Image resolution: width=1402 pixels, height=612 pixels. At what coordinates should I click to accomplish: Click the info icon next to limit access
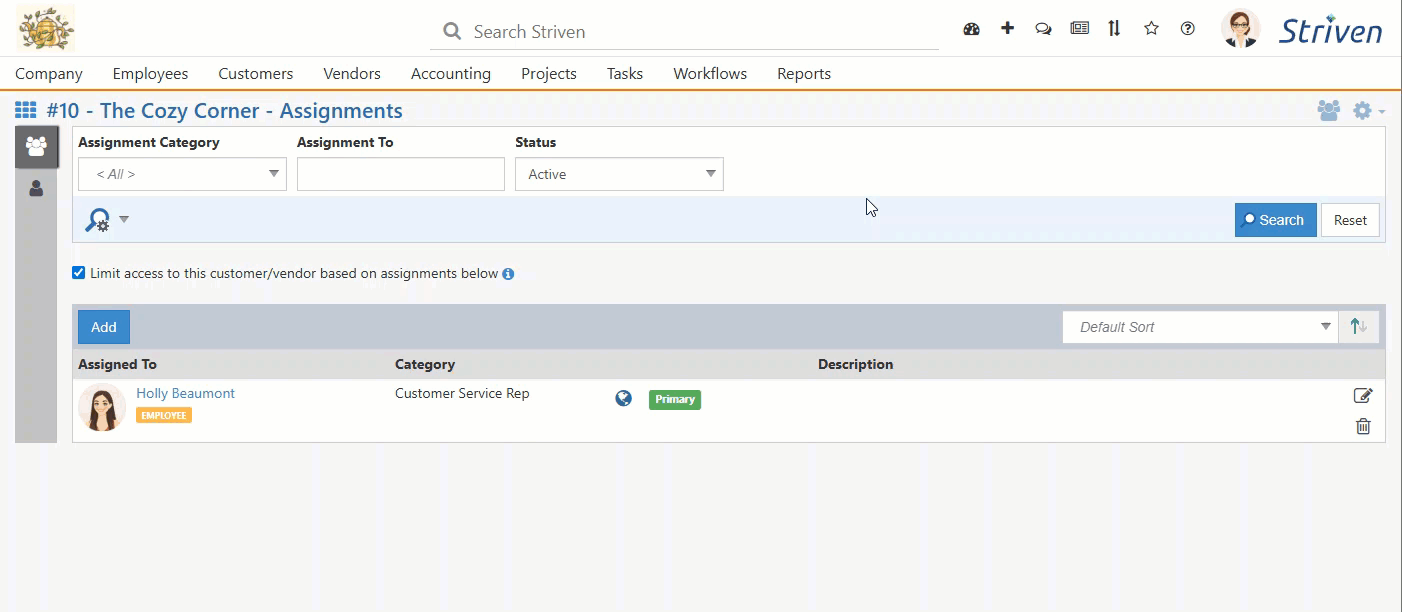(x=510, y=272)
